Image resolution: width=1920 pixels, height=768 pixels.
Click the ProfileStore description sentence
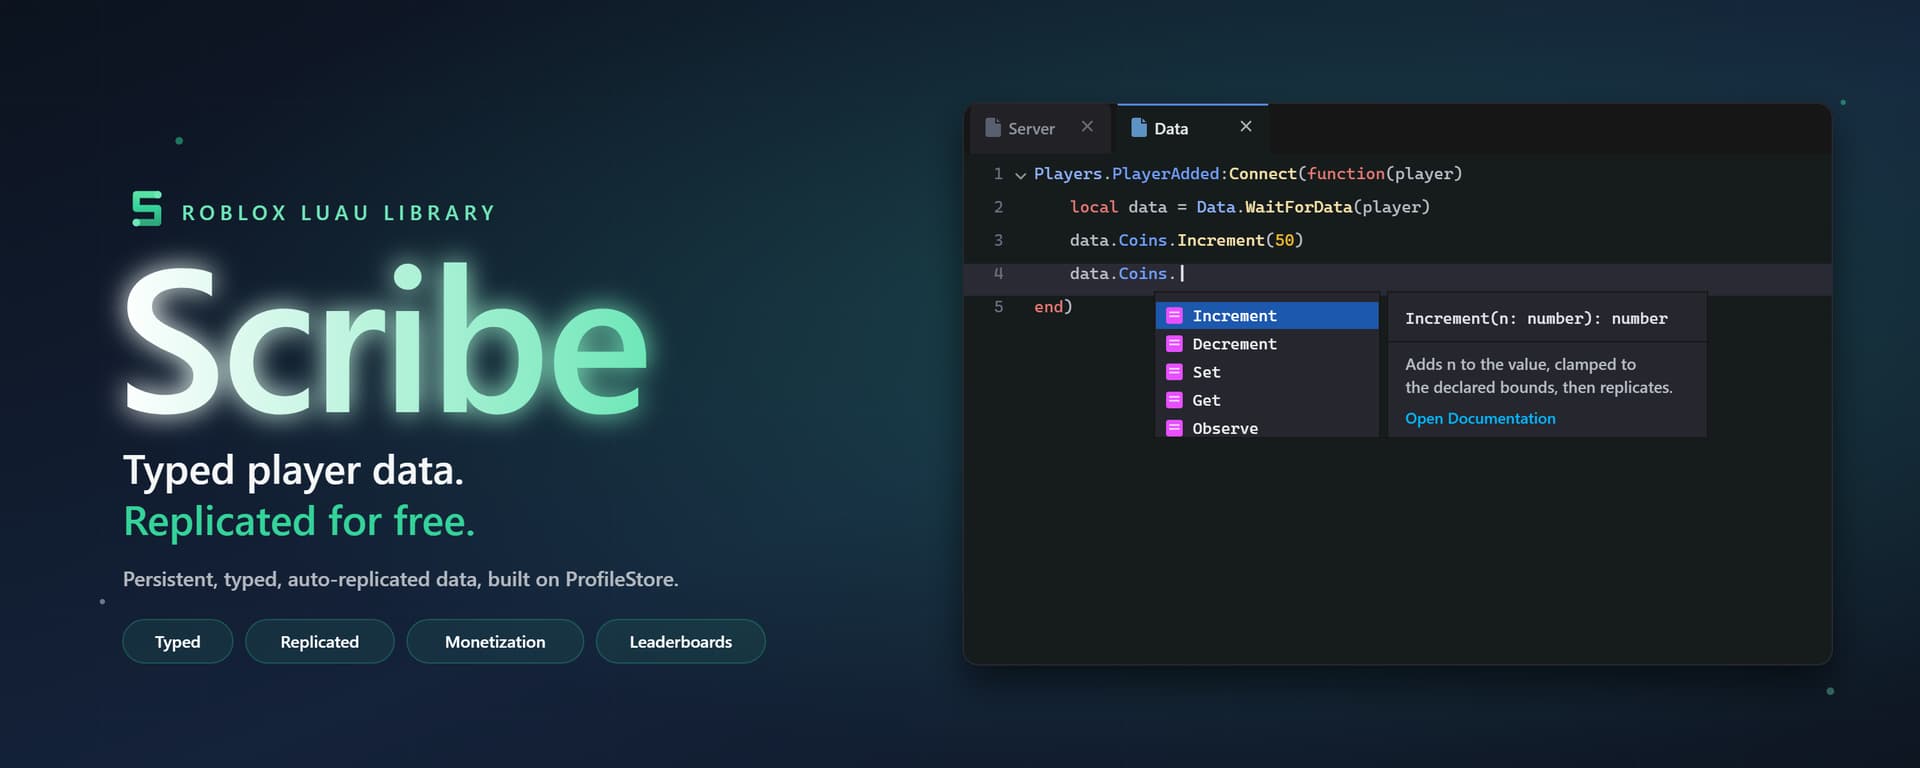401,580
